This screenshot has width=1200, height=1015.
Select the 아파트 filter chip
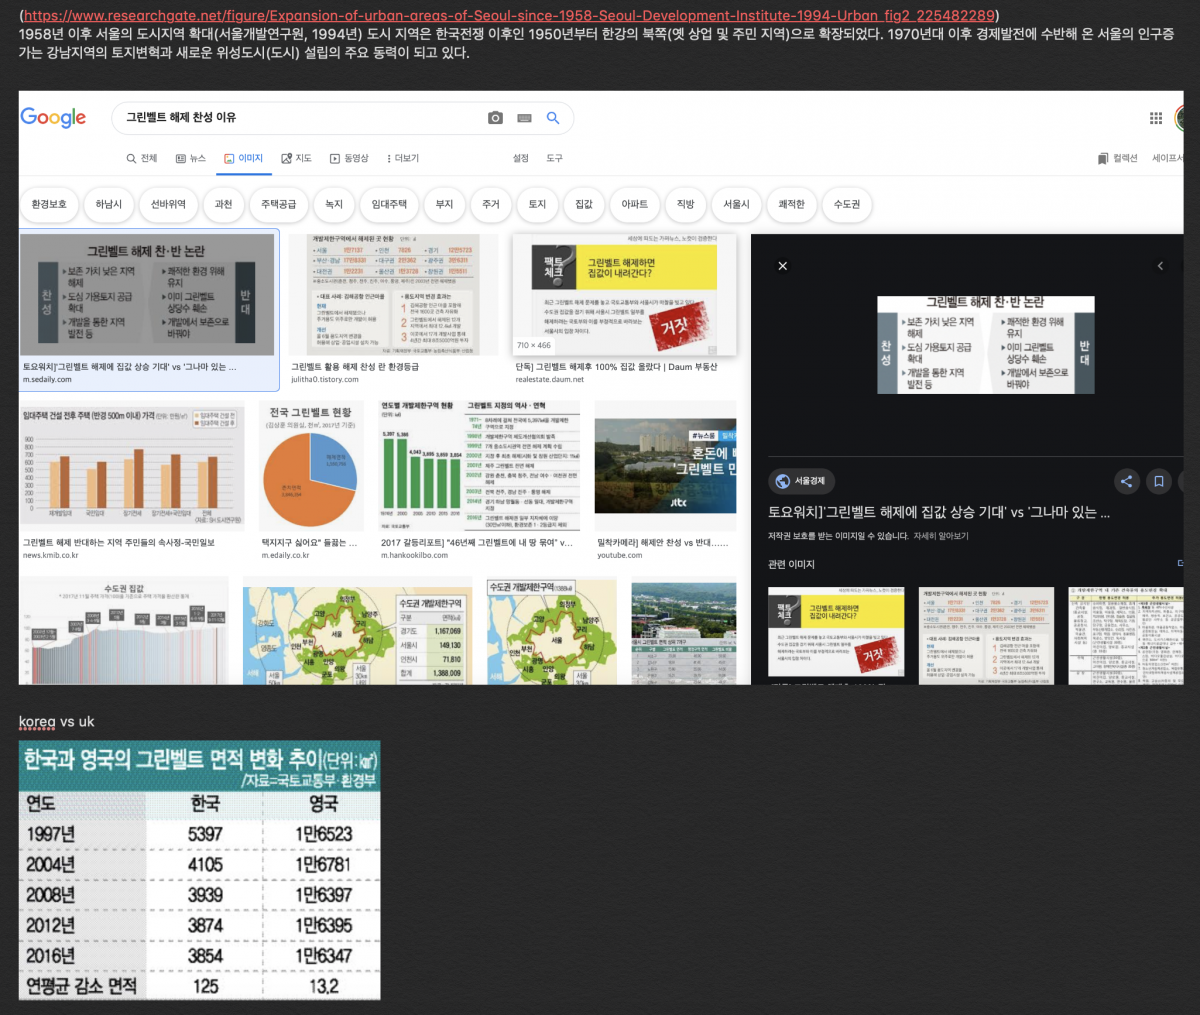[635, 204]
